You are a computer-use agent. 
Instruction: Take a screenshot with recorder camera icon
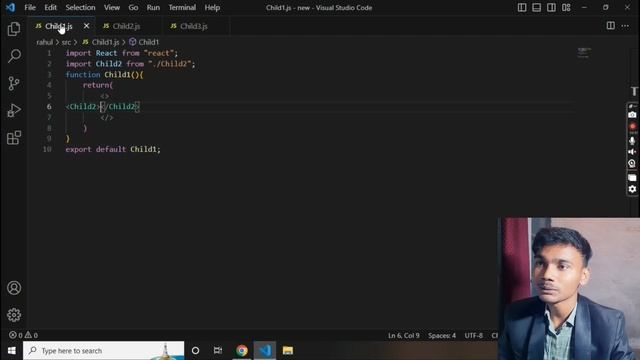(632, 115)
